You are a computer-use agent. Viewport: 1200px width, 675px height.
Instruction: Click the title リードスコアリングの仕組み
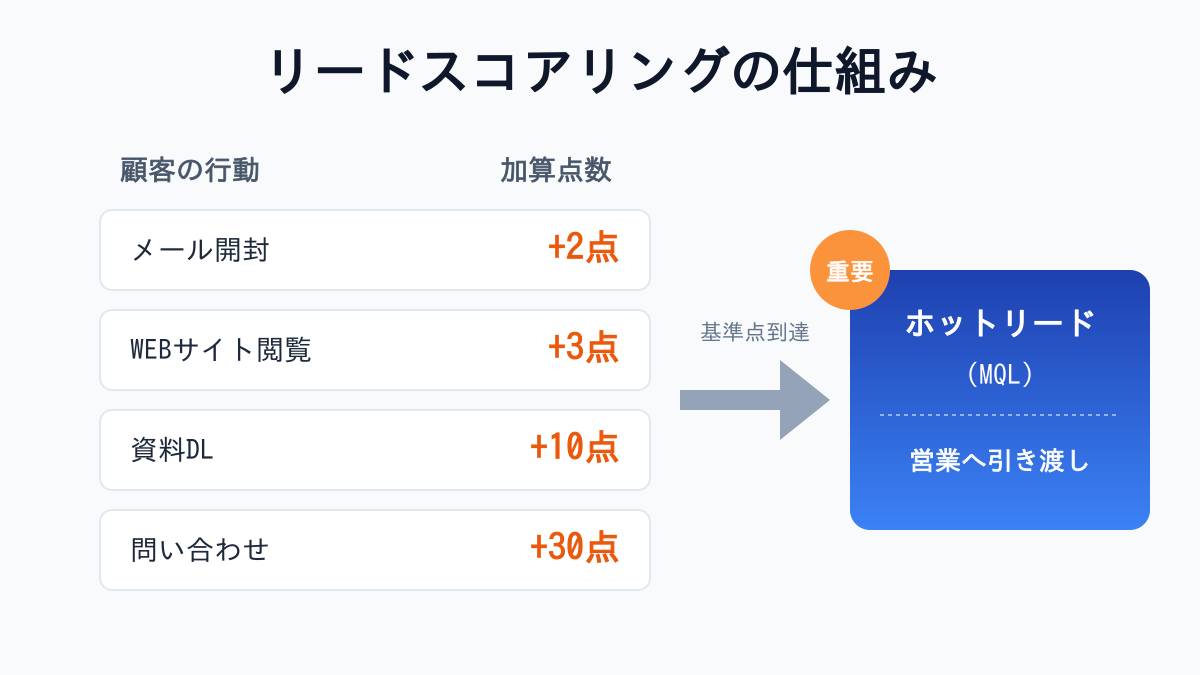(x=600, y=73)
